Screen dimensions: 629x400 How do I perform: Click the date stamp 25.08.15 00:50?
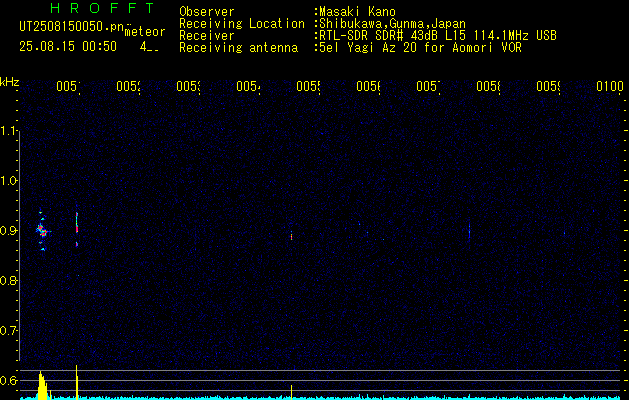68,47
